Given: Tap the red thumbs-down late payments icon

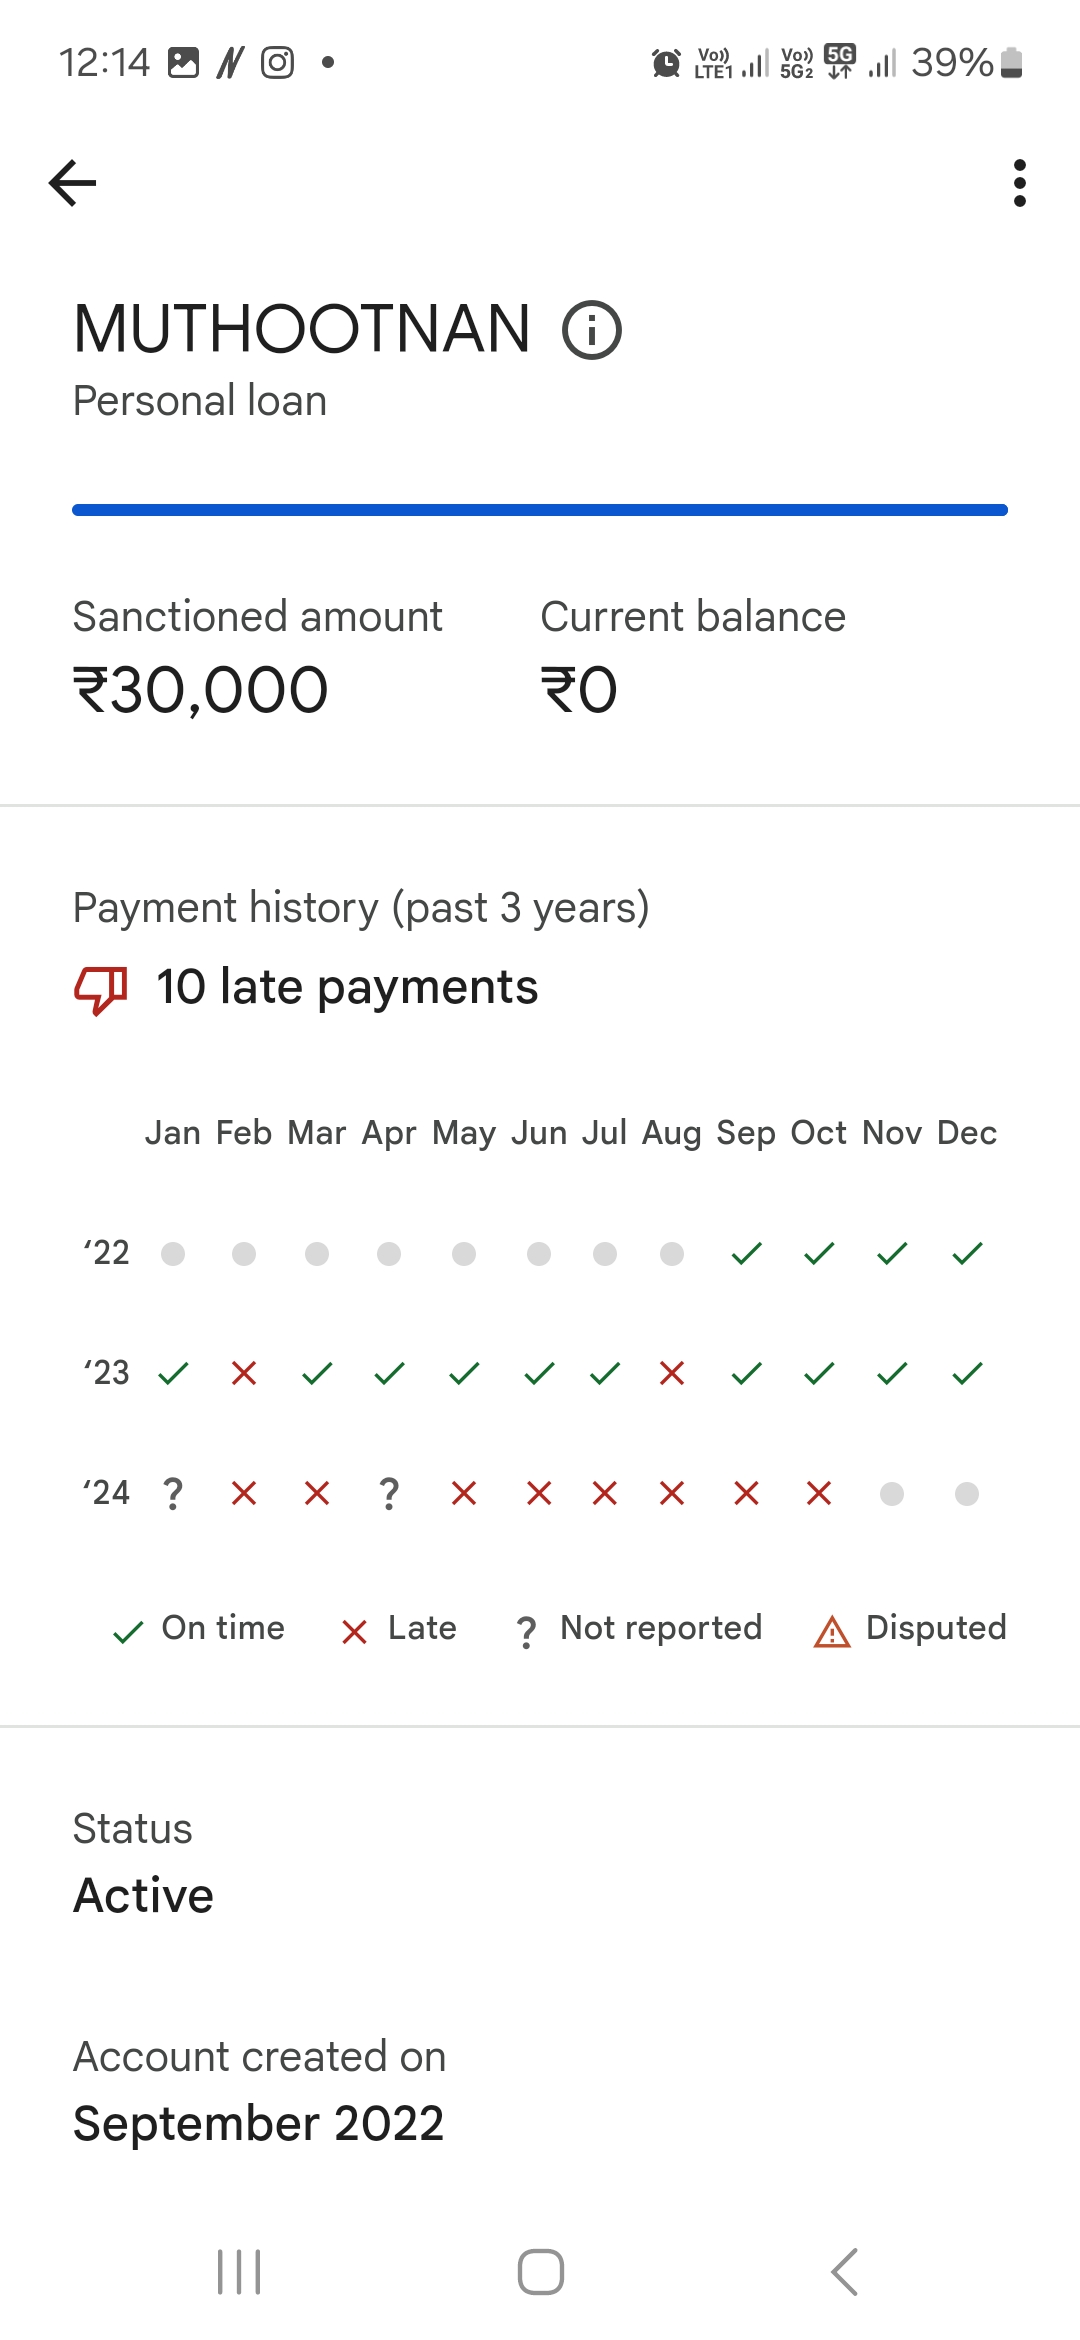Looking at the screenshot, I should (101, 989).
